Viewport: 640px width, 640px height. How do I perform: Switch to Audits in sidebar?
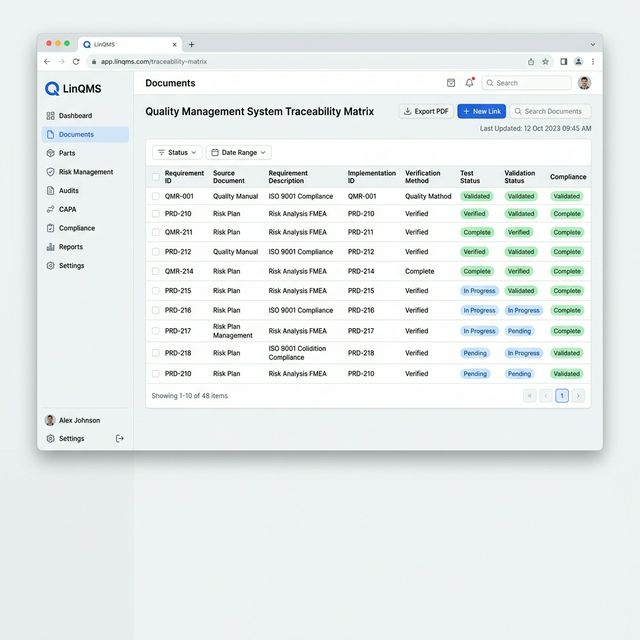[68, 190]
